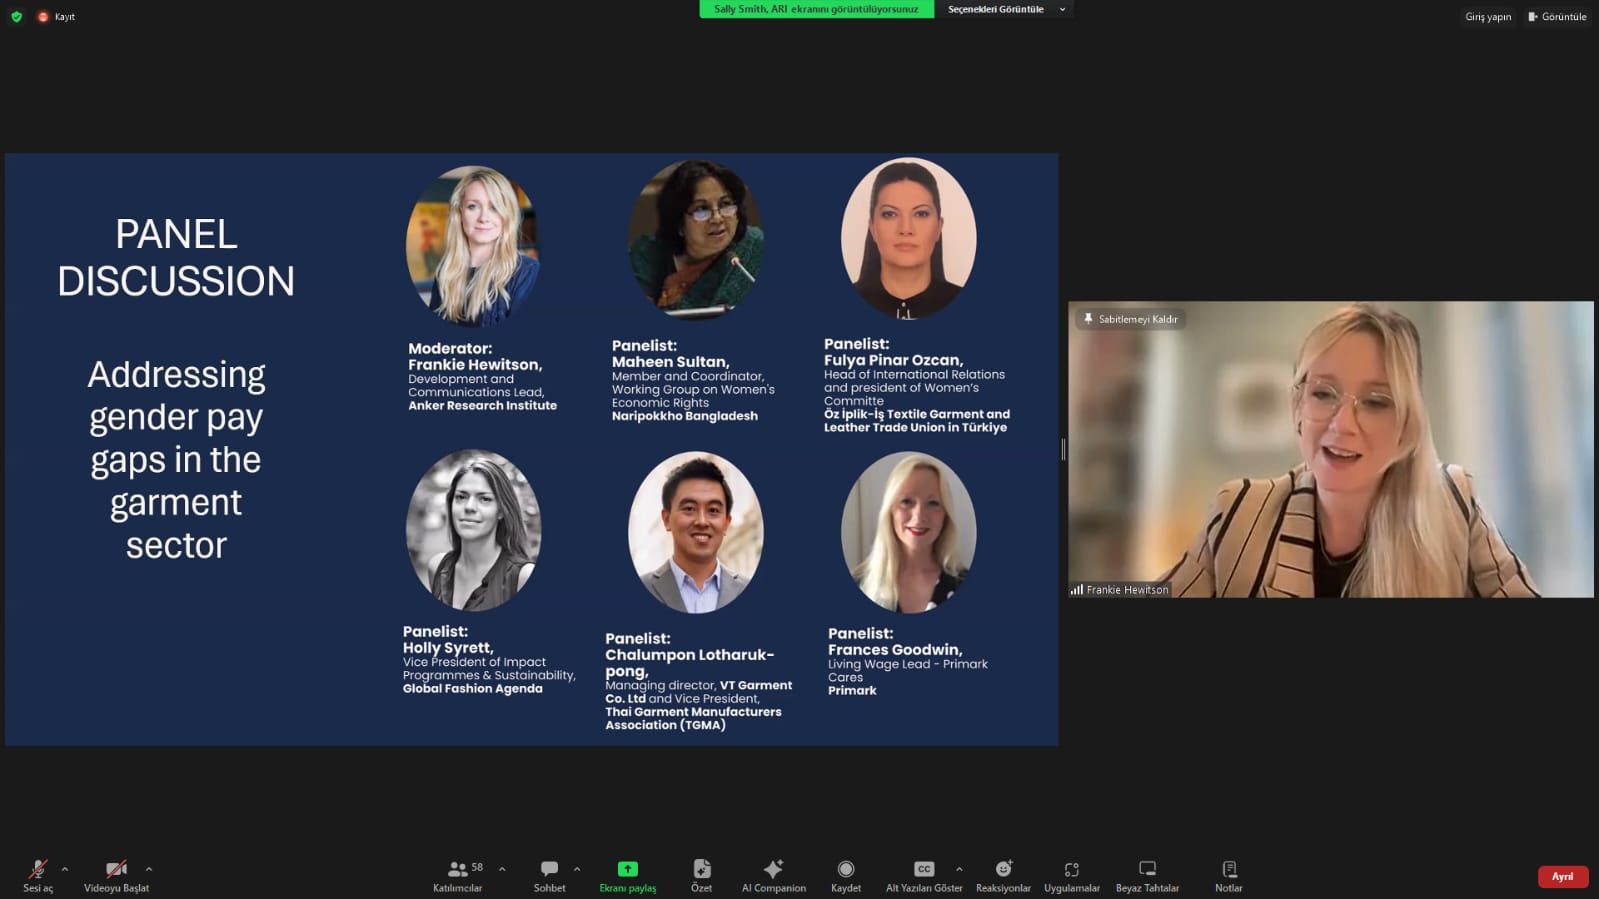Leave meeting with red Ayrıl button
1599x899 pixels.
[x=1563, y=877]
